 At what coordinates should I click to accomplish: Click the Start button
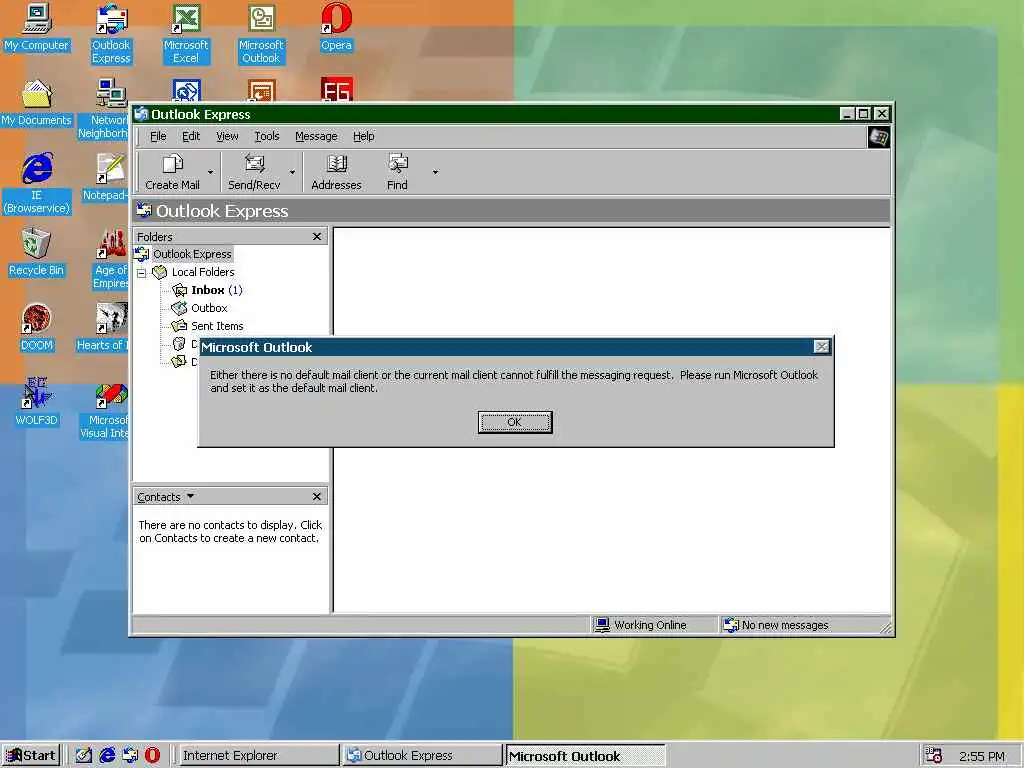30,755
